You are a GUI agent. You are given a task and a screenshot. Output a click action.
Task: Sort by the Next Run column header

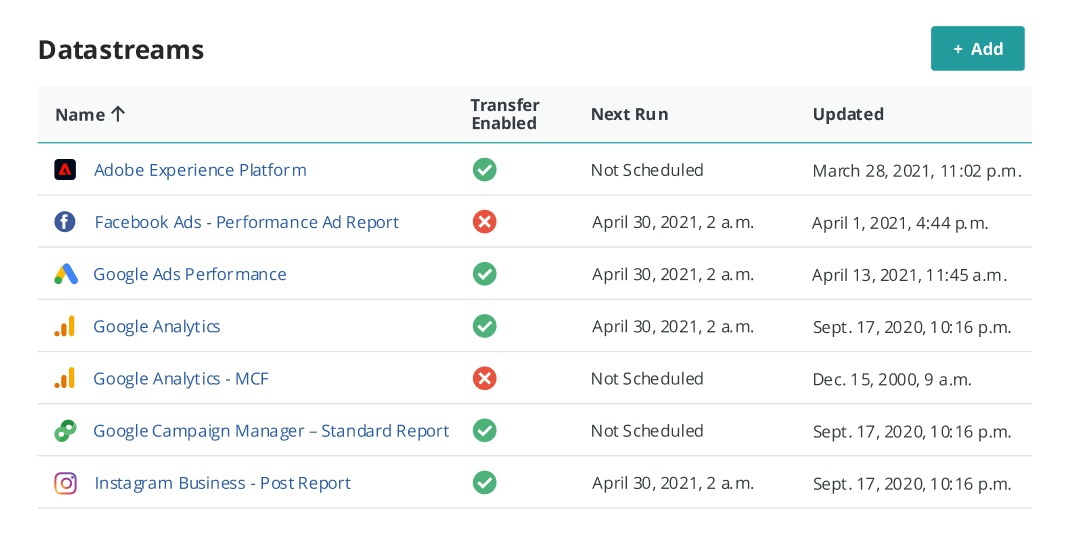tap(629, 114)
